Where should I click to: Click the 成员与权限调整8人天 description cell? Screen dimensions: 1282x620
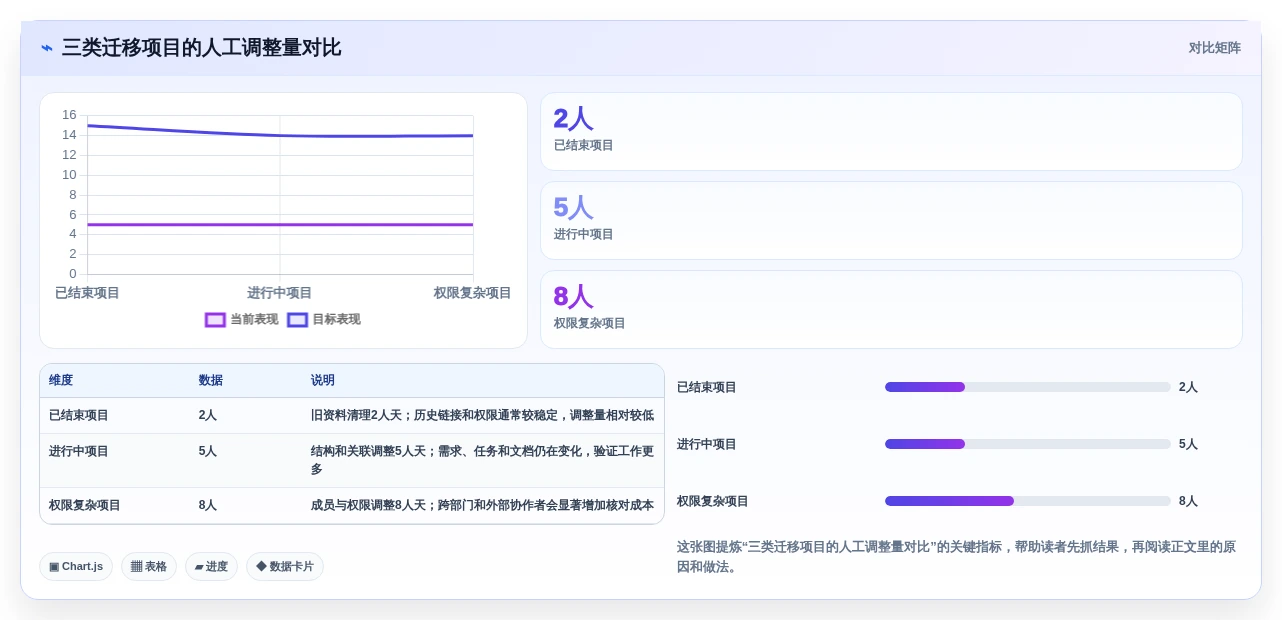[x=482, y=505]
